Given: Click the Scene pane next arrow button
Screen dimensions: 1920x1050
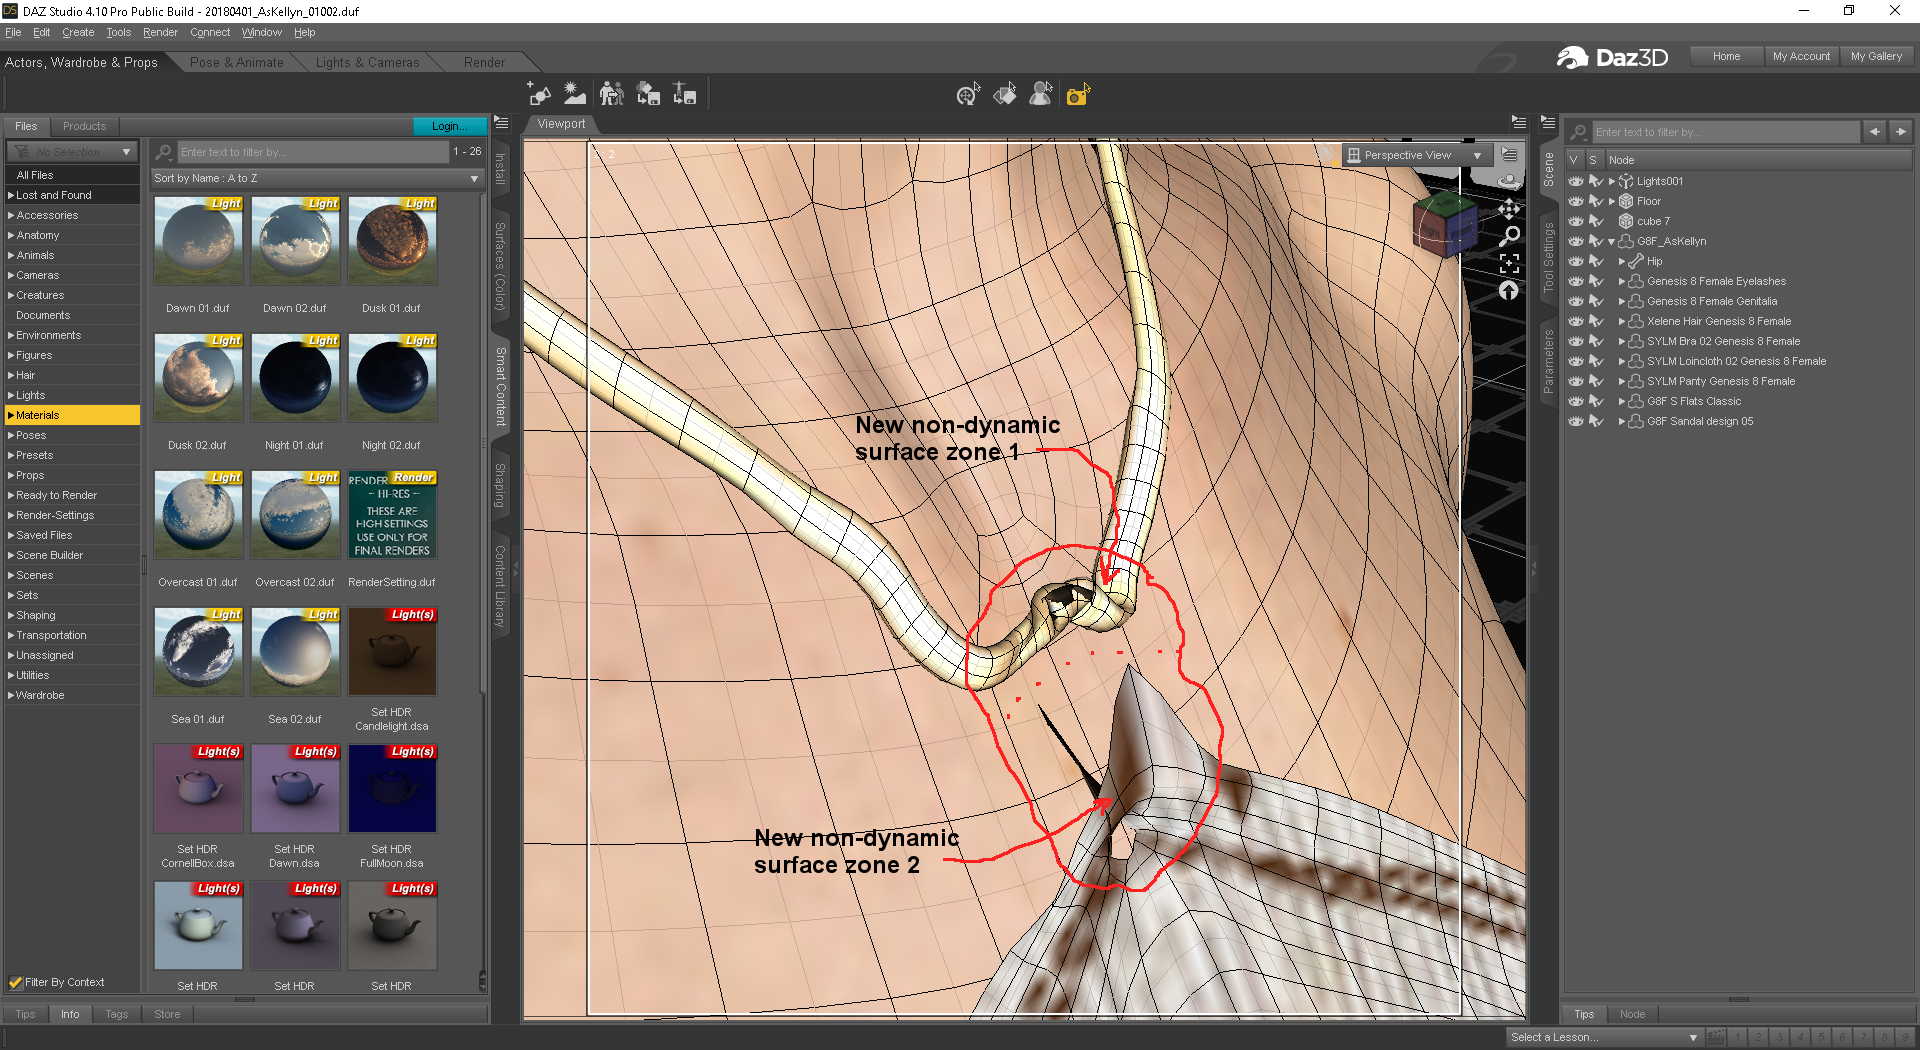Looking at the screenshot, I should pyautogui.click(x=1900, y=132).
